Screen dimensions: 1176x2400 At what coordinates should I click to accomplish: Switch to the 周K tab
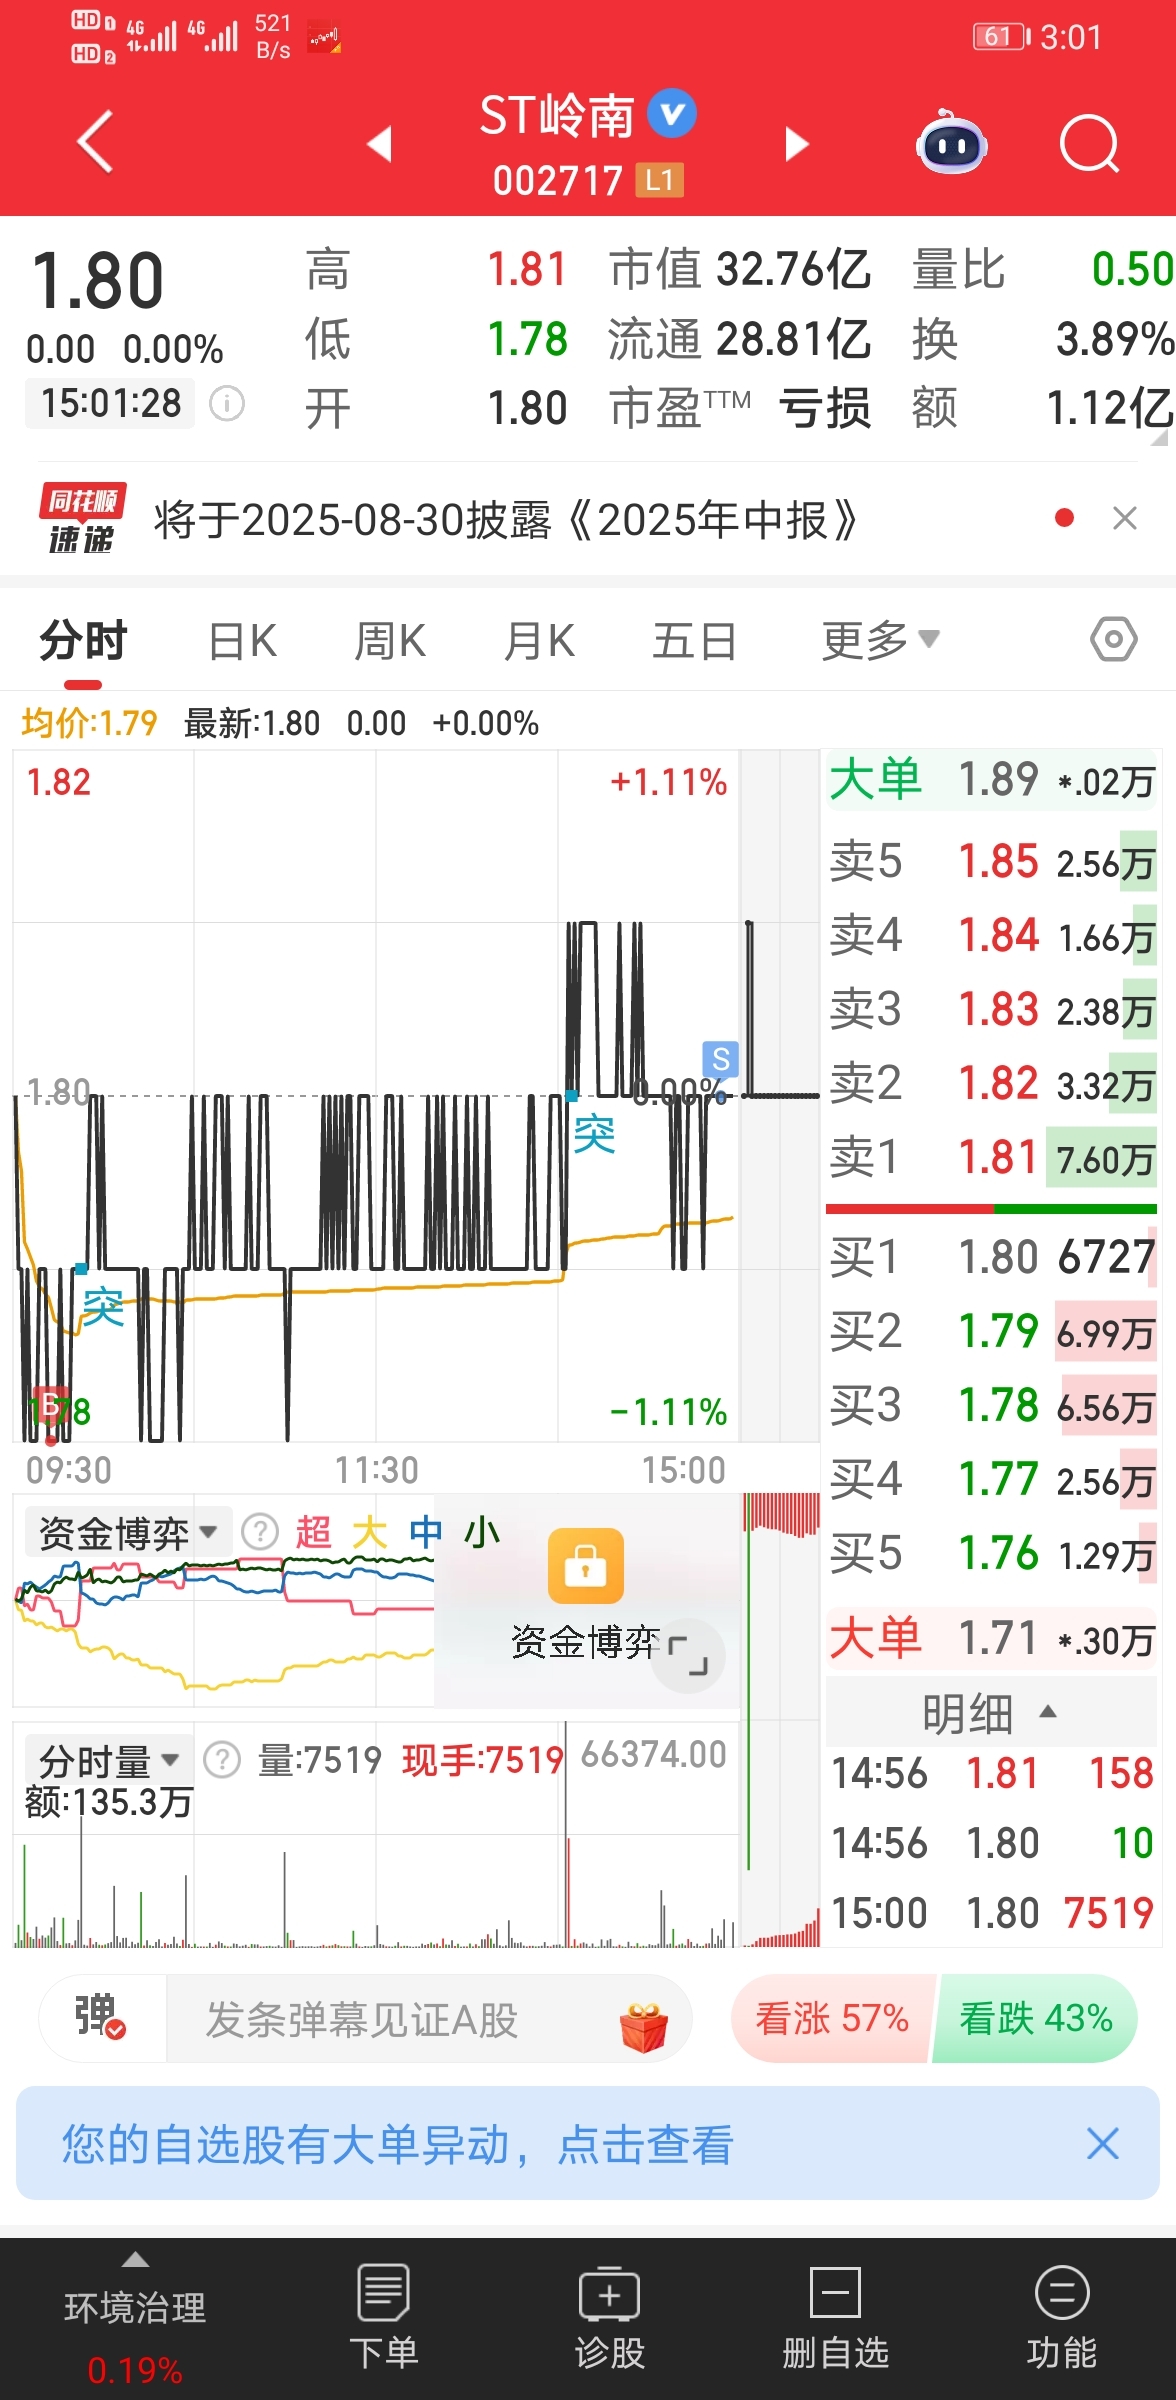[x=390, y=641]
